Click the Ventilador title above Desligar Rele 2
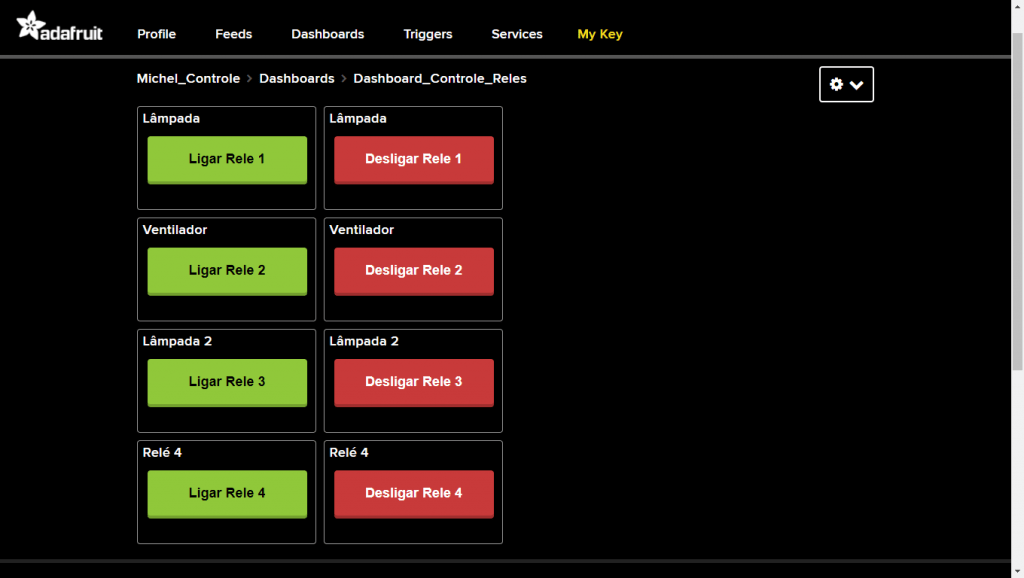The width and height of the screenshot is (1024, 578). 362,230
